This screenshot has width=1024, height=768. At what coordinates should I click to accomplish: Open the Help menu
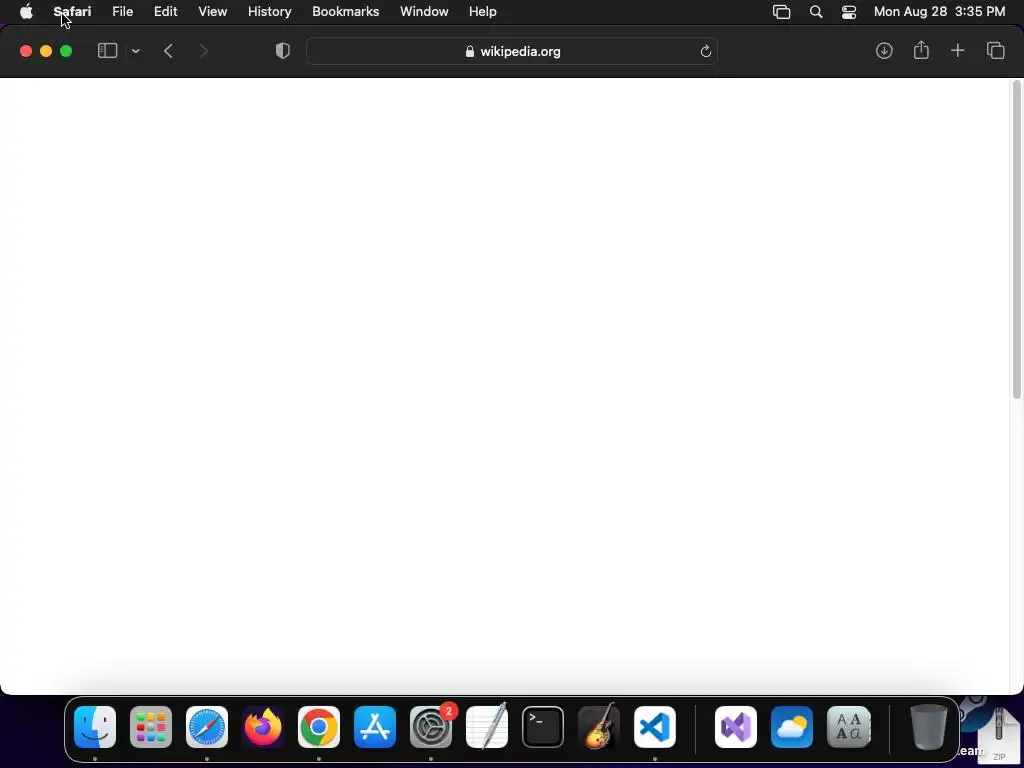pyautogui.click(x=483, y=12)
